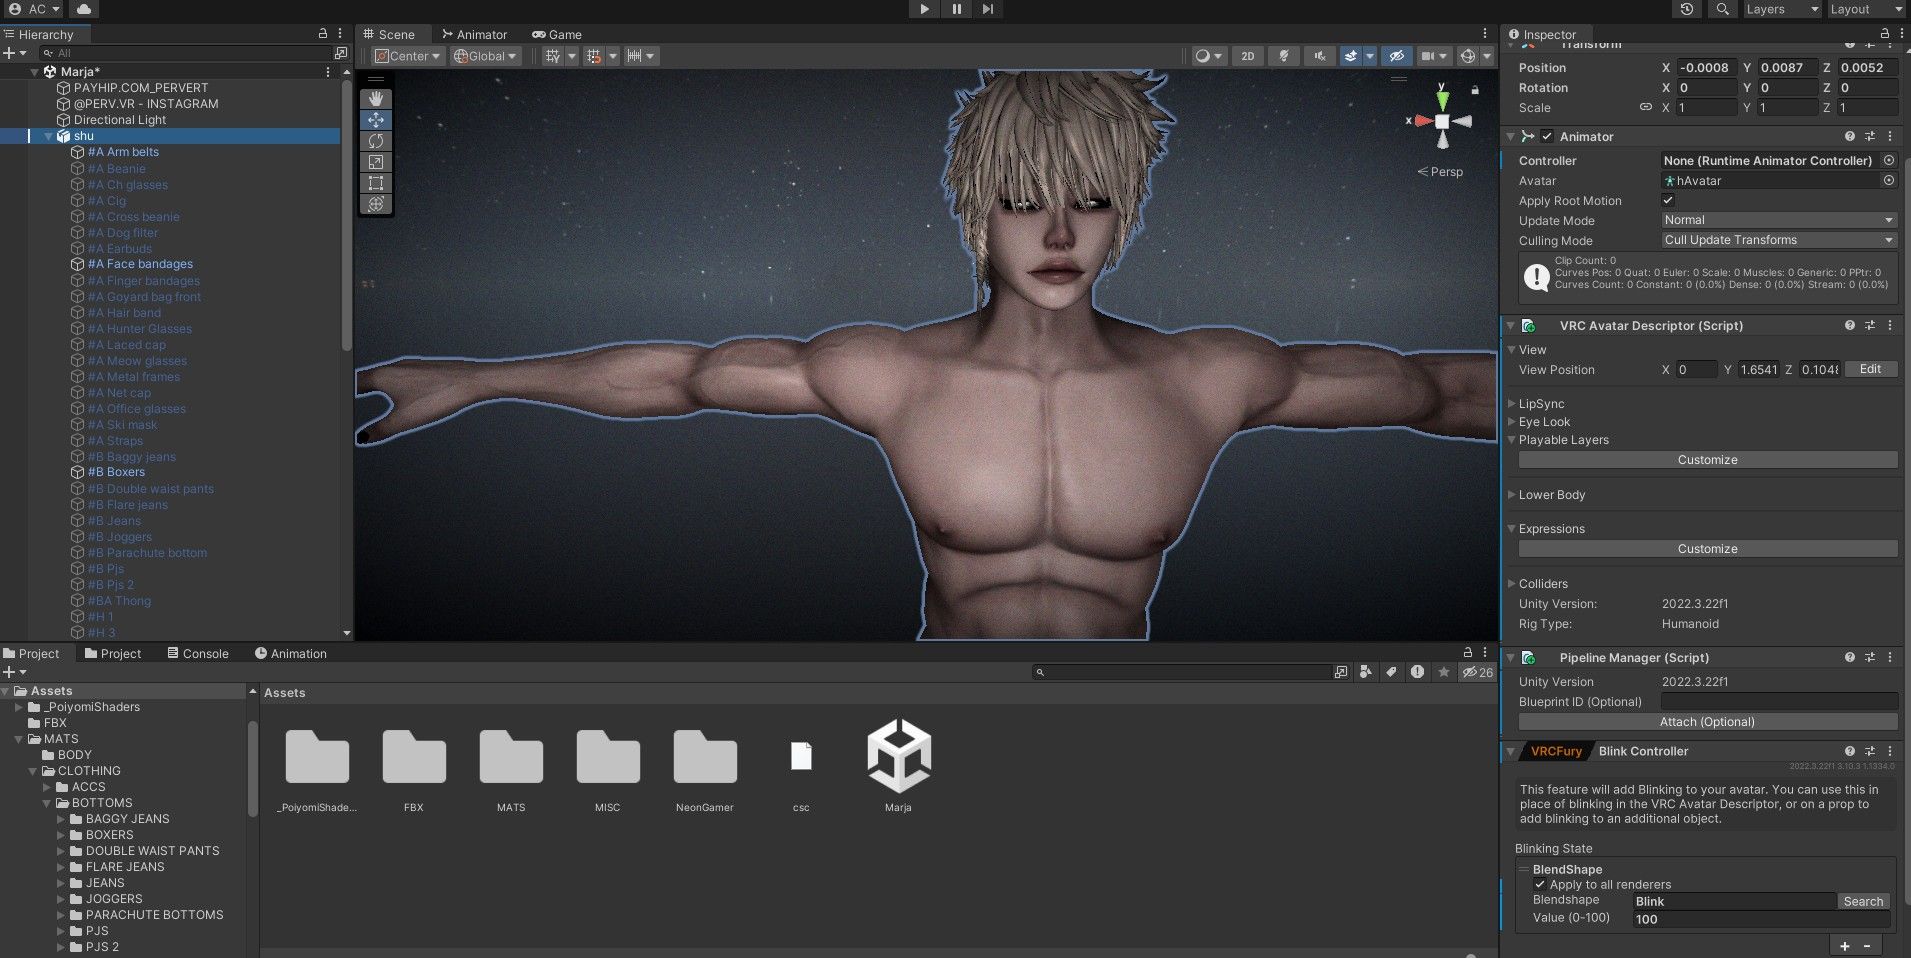The width and height of the screenshot is (1911, 958).
Task: Click Customize under Playable Layers
Action: coord(1708,460)
